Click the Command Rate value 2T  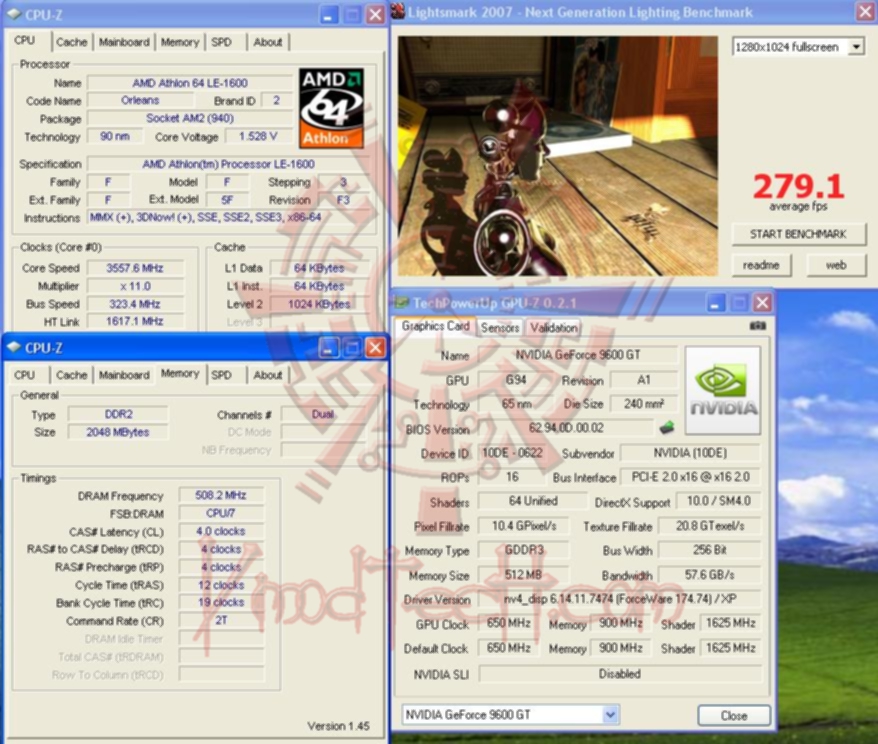coord(221,620)
